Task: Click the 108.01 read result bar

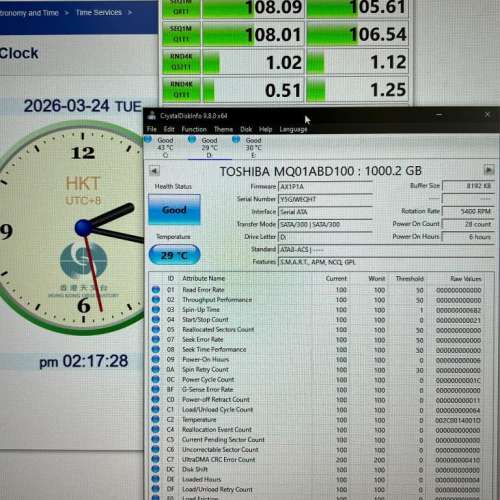Action: point(253,34)
